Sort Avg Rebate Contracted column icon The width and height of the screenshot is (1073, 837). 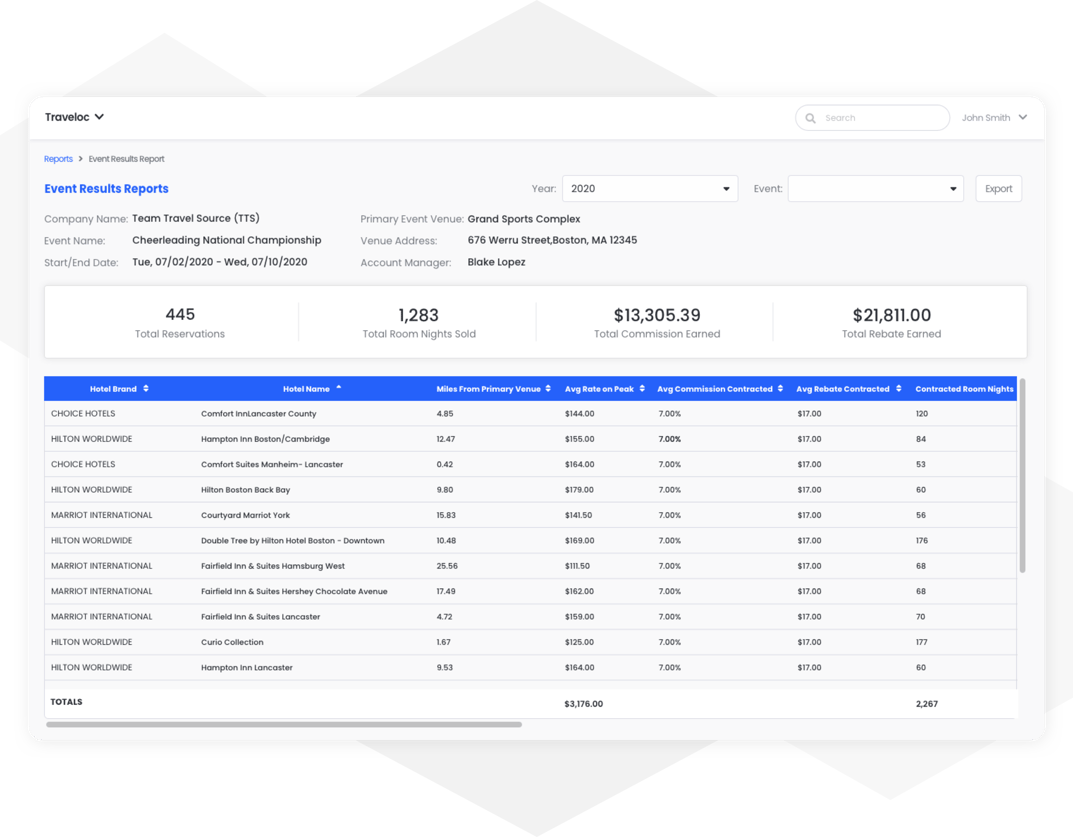(899, 389)
